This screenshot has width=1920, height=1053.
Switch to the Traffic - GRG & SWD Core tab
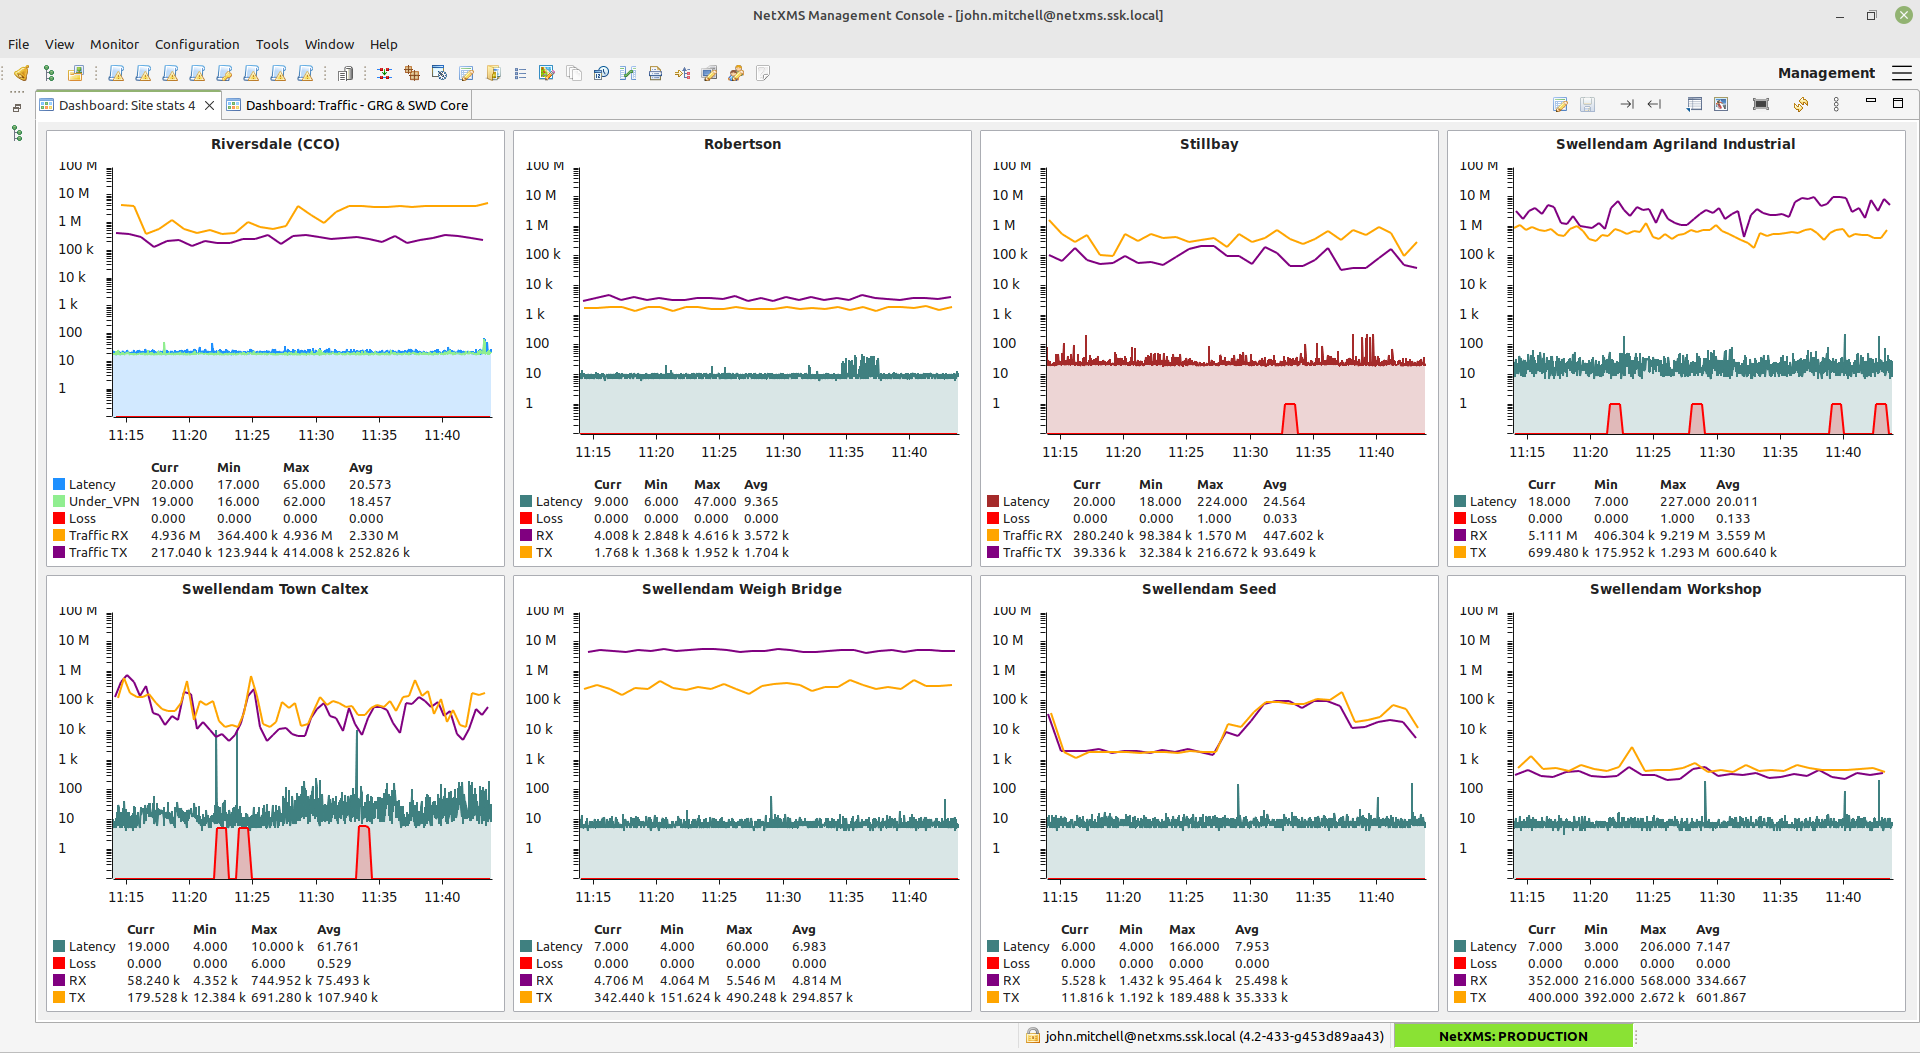point(348,104)
